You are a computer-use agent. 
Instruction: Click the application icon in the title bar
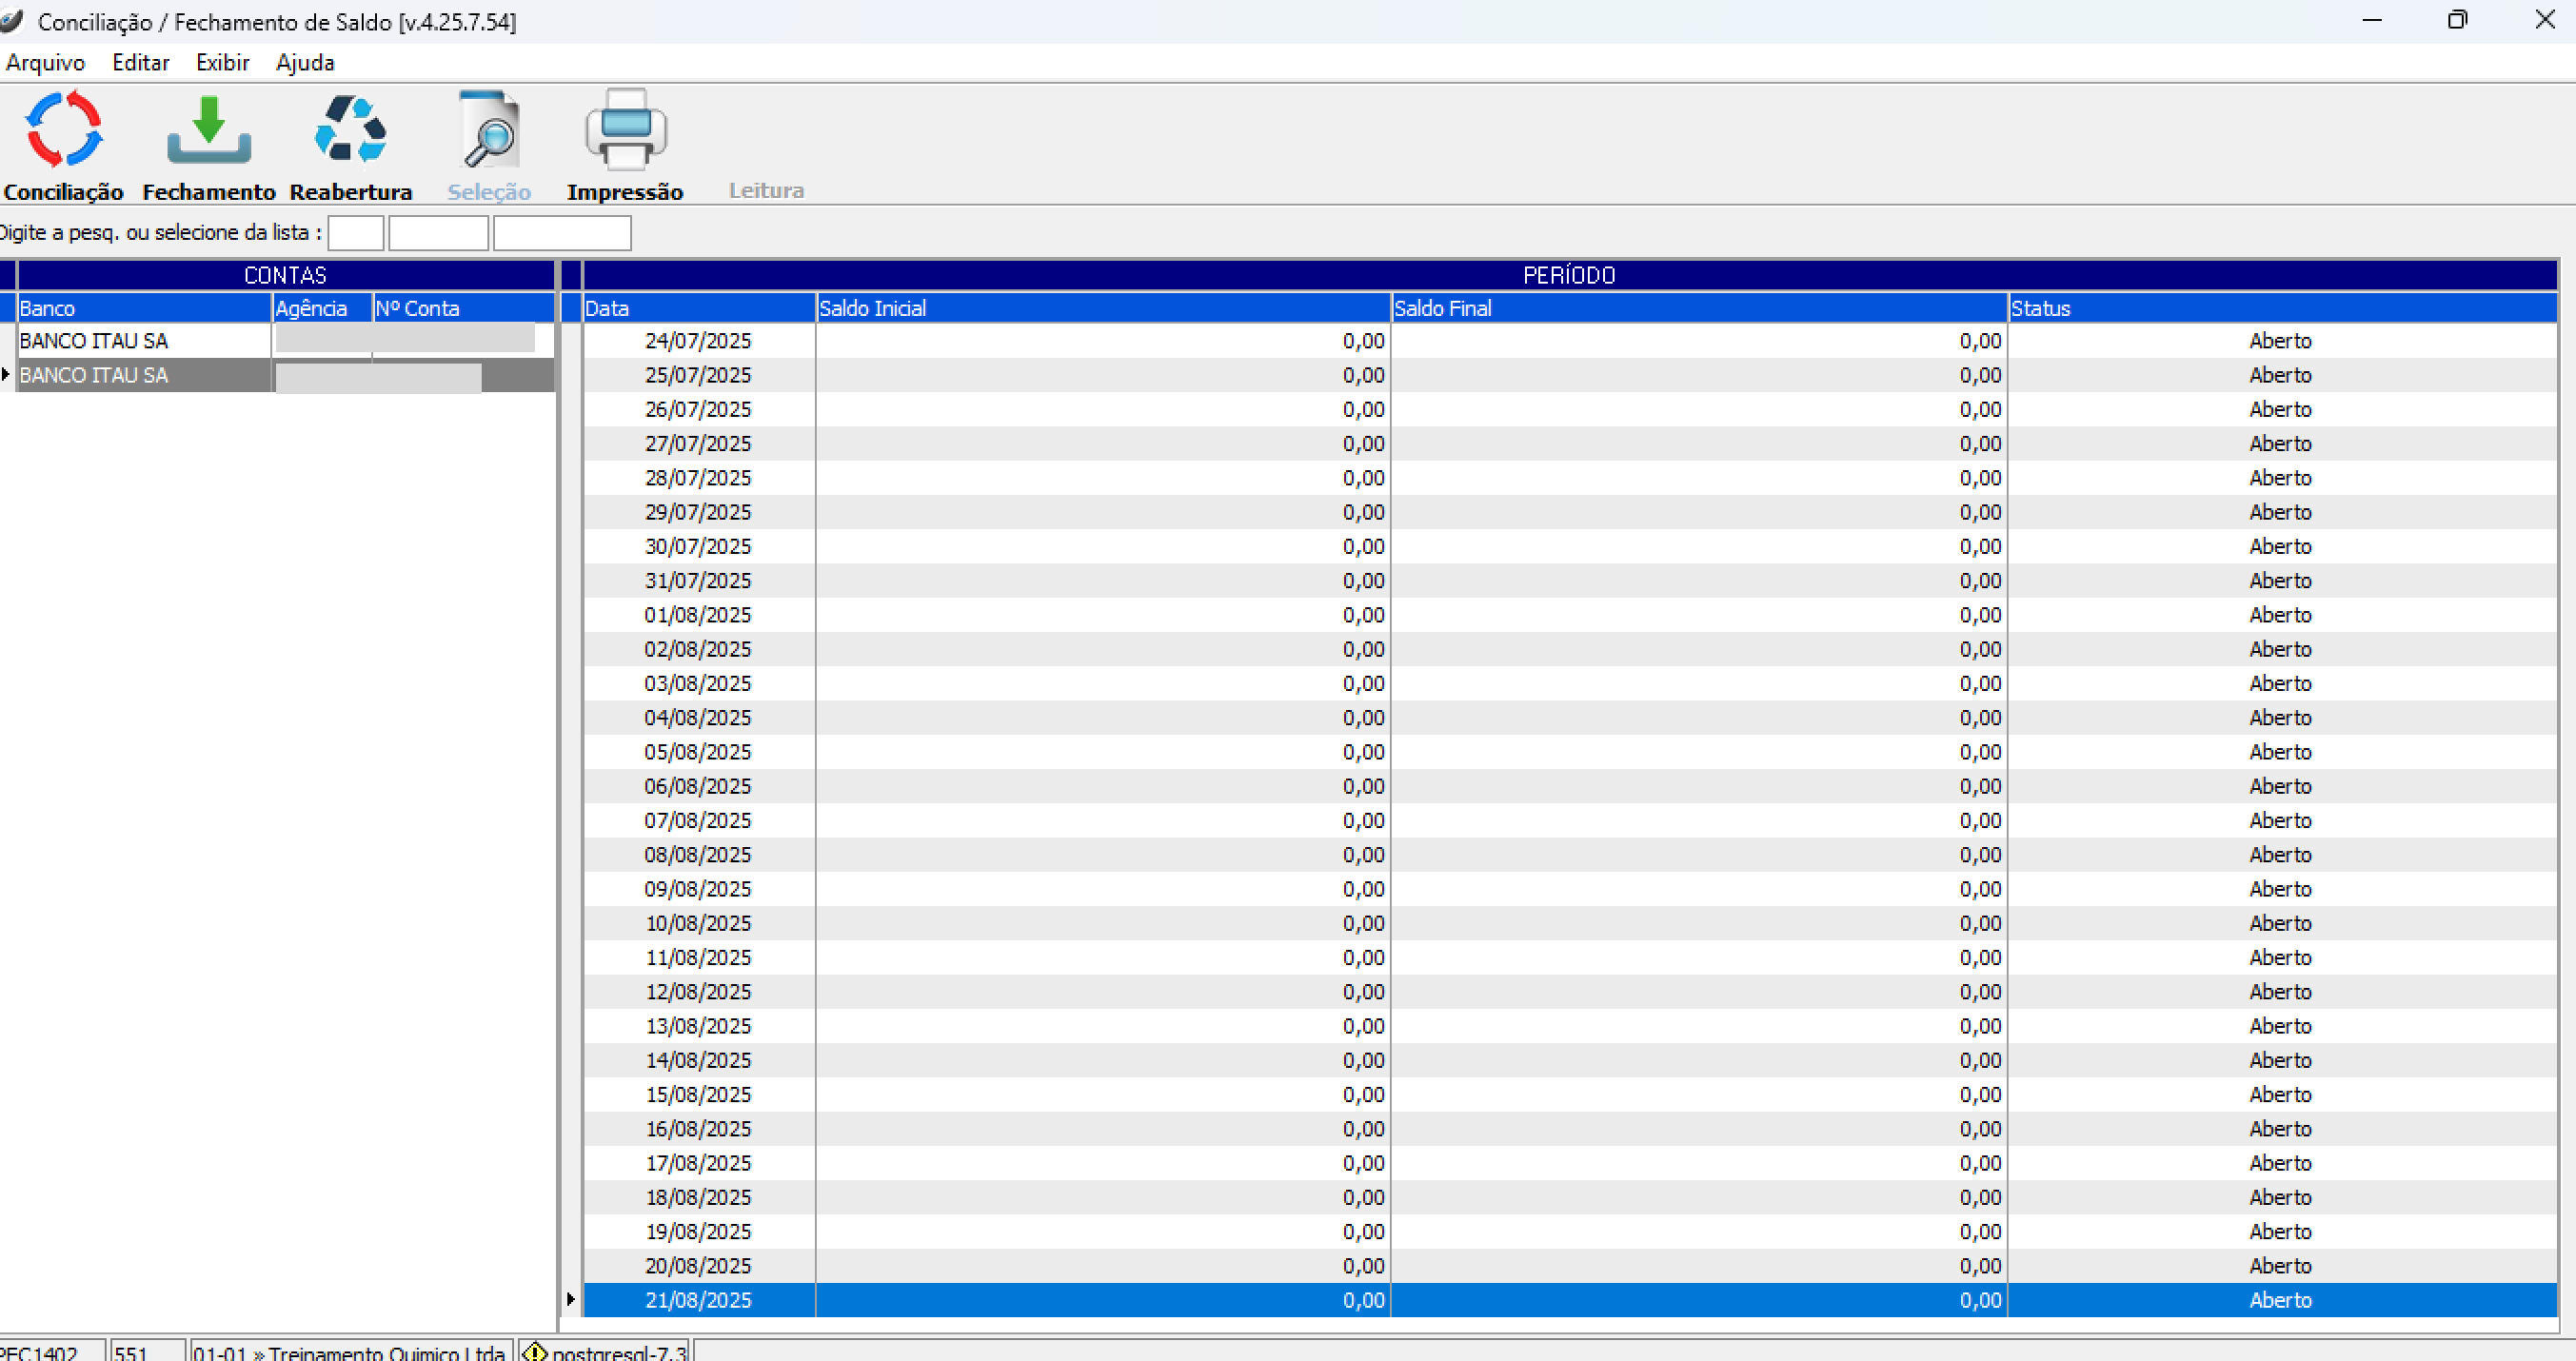(x=11, y=21)
